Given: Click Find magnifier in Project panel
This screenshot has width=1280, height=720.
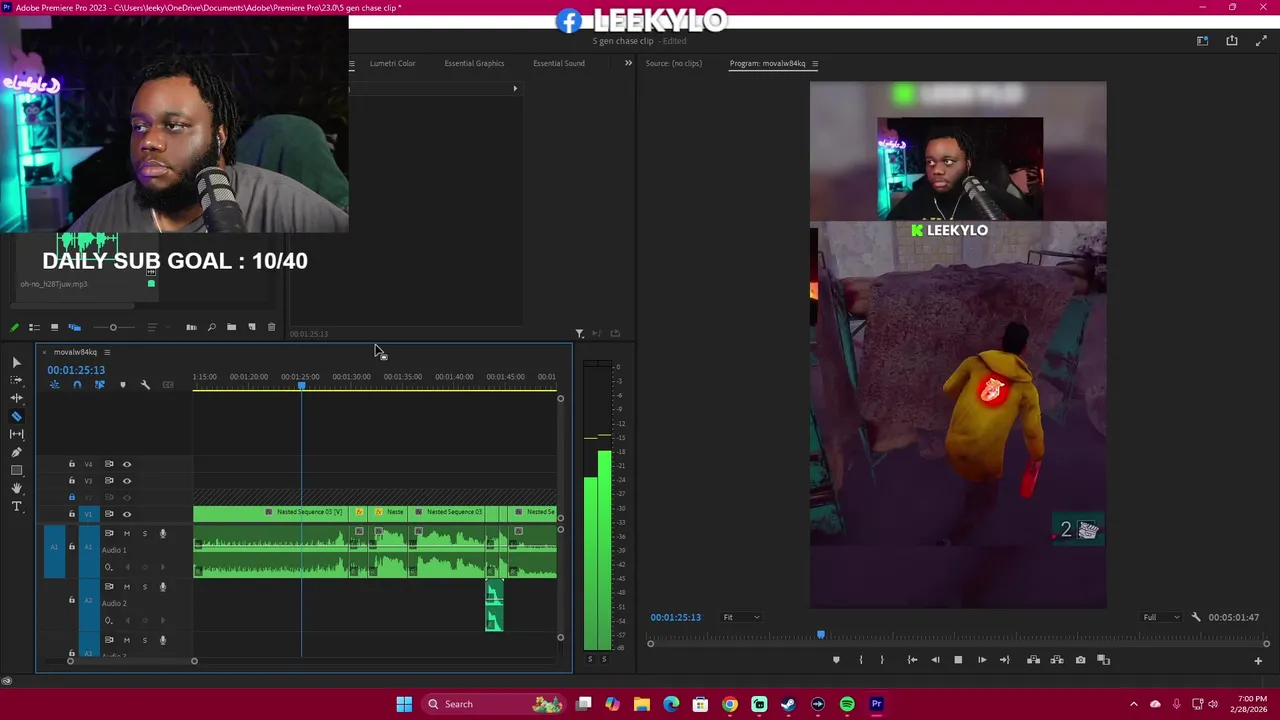Looking at the screenshot, I should pos(211,327).
